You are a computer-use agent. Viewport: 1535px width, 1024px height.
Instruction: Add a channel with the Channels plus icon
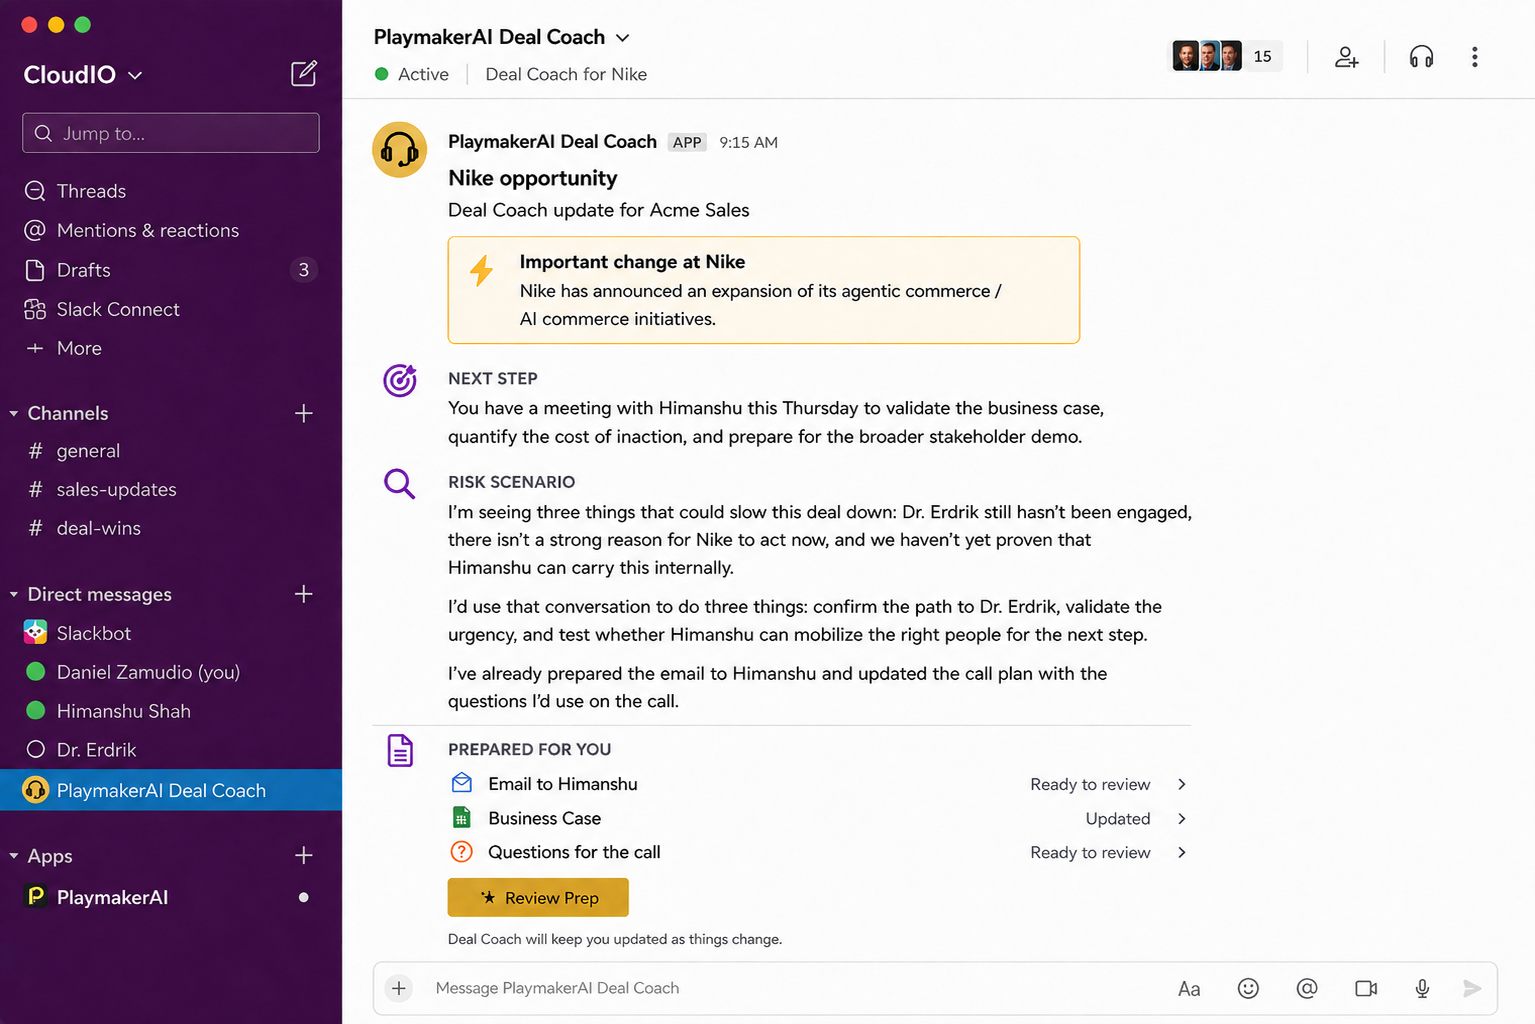tap(304, 413)
